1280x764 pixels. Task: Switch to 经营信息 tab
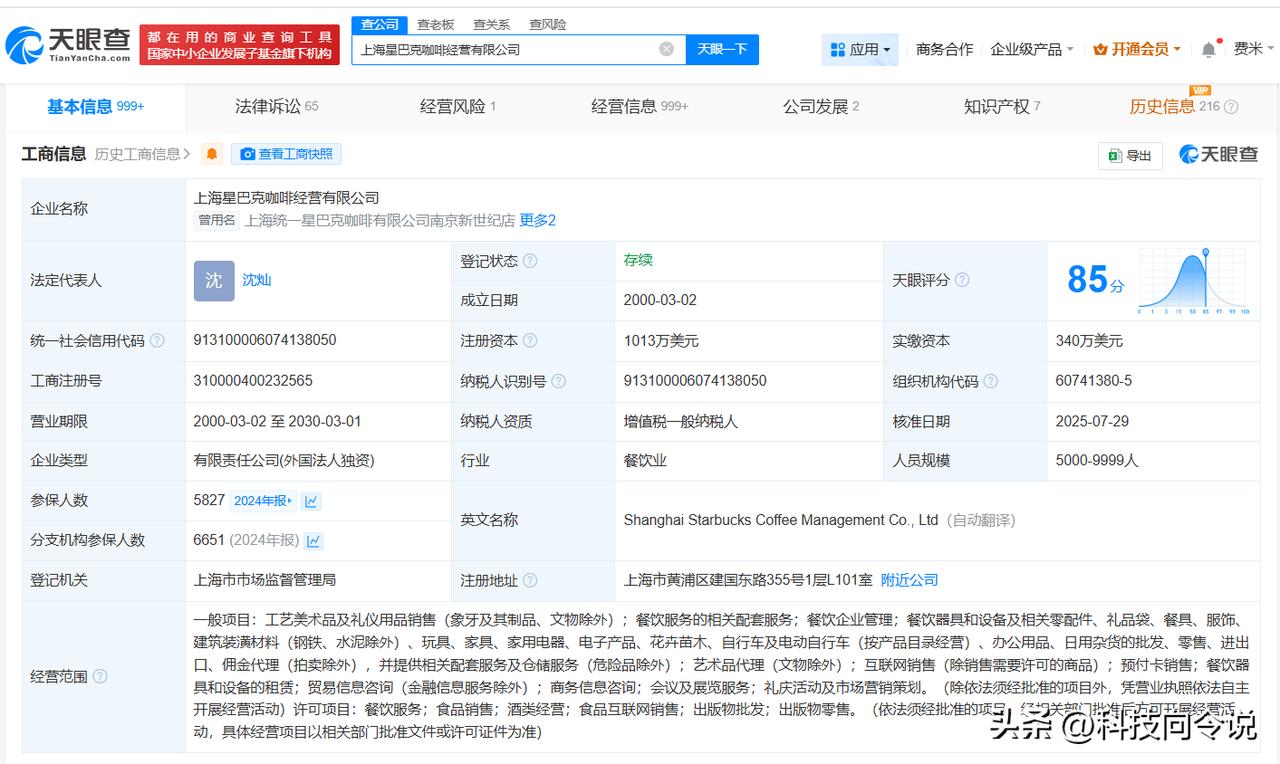(640, 107)
